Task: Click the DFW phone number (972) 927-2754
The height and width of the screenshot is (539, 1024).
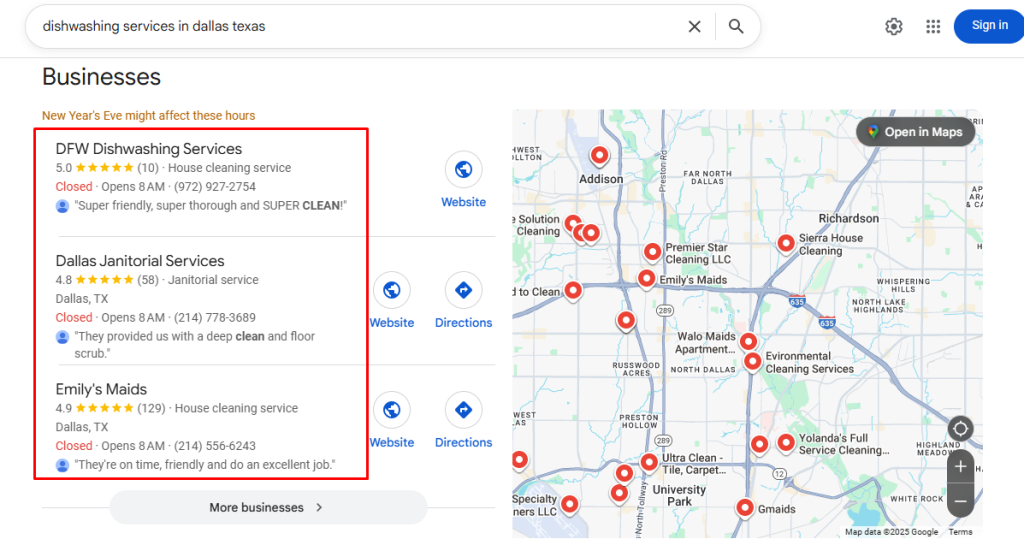Action: (215, 187)
